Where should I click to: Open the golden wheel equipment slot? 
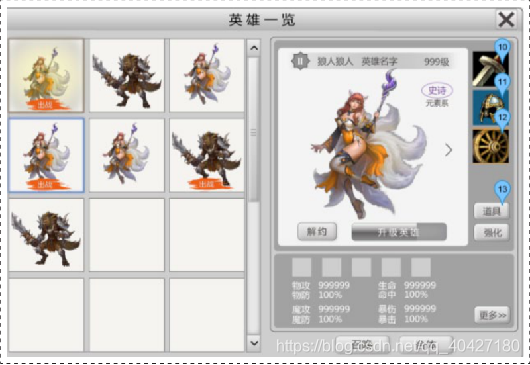(490, 146)
